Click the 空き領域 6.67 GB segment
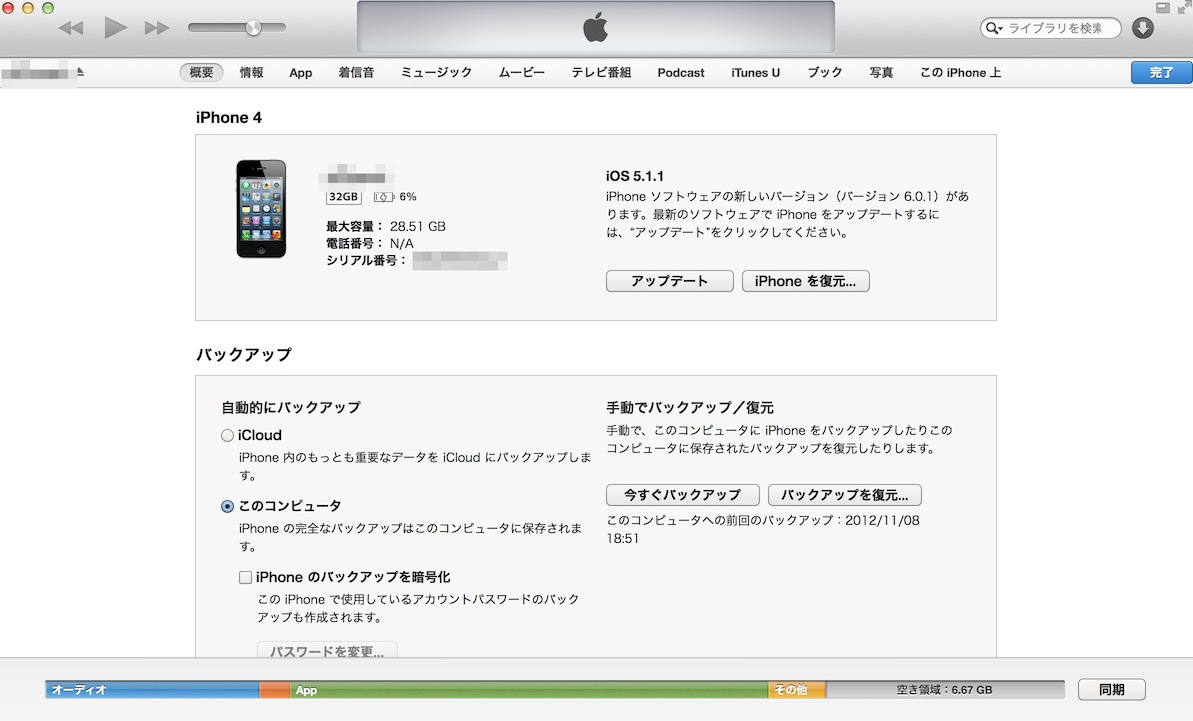Image resolution: width=1193 pixels, height=721 pixels. click(x=945, y=690)
